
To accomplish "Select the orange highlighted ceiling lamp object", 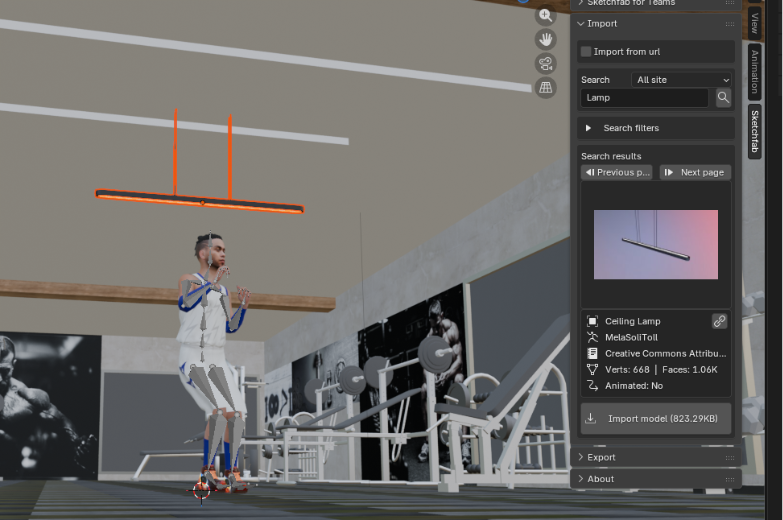I will pos(199,201).
